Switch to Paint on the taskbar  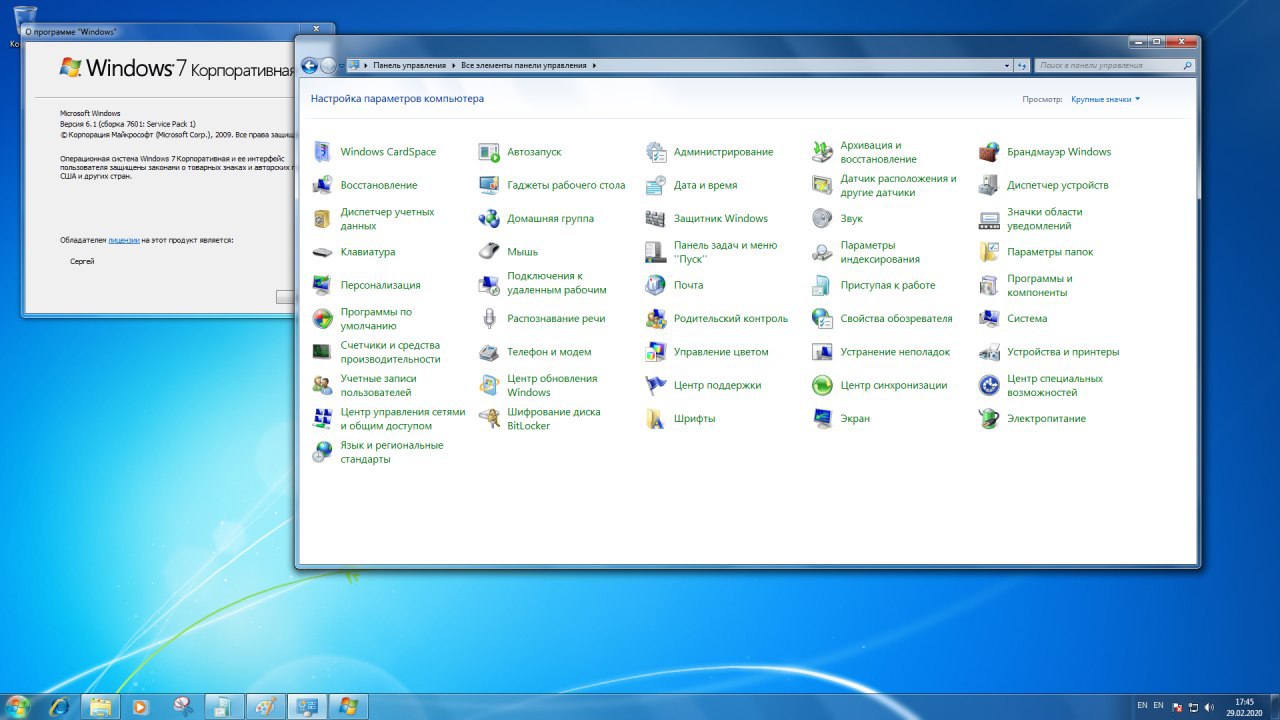pos(265,706)
